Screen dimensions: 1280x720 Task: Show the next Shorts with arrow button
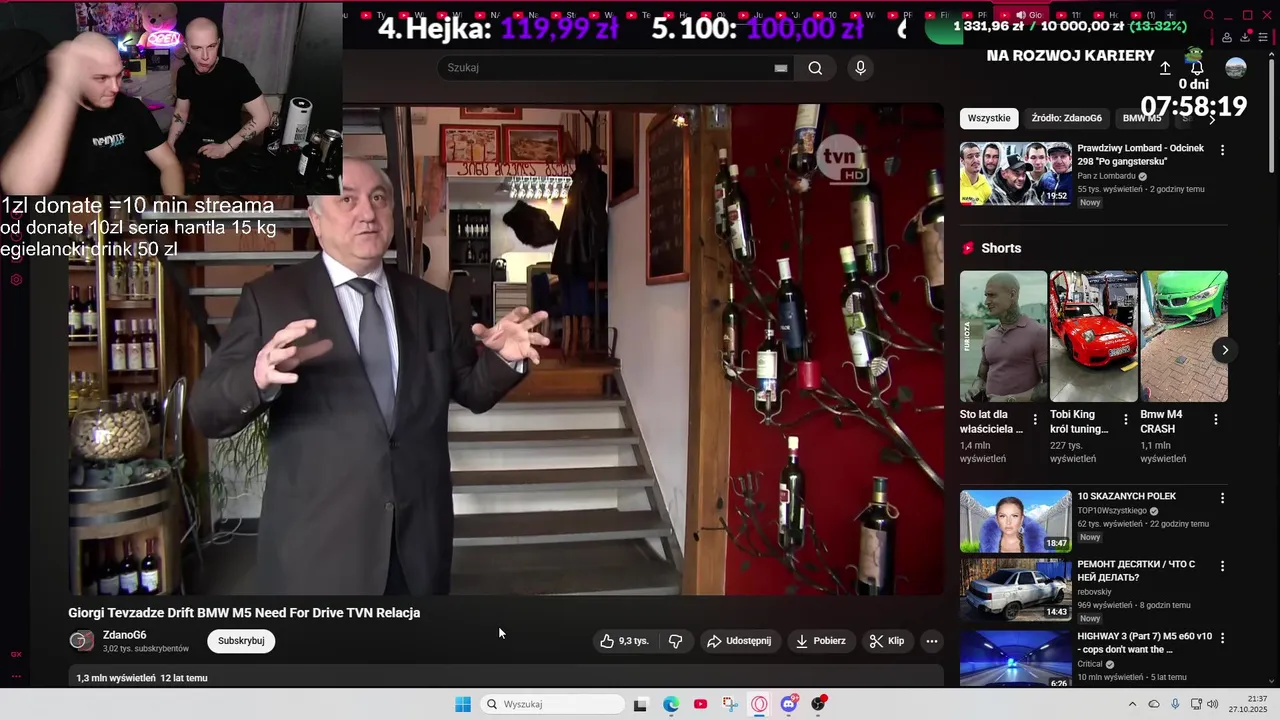click(1225, 350)
